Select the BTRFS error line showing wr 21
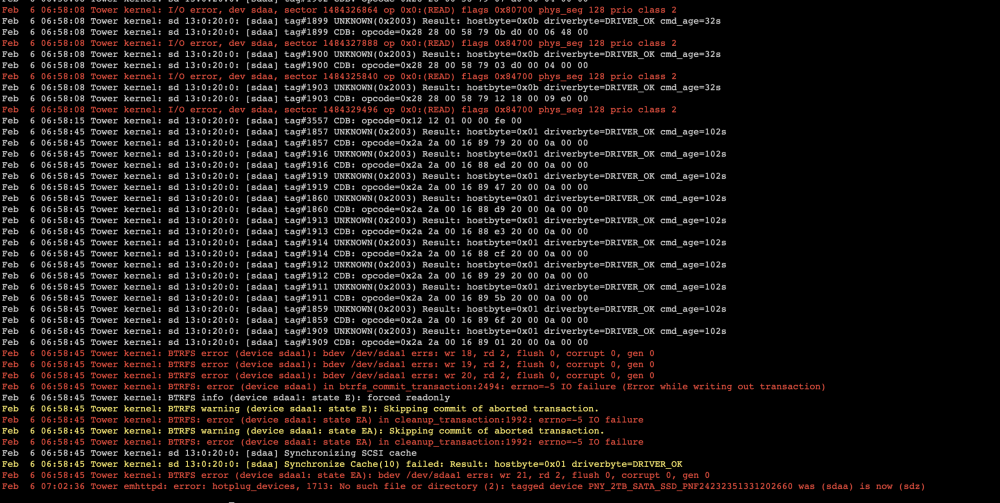Image resolution: width=1000 pixels, height=503 pixels. (355, 476)
